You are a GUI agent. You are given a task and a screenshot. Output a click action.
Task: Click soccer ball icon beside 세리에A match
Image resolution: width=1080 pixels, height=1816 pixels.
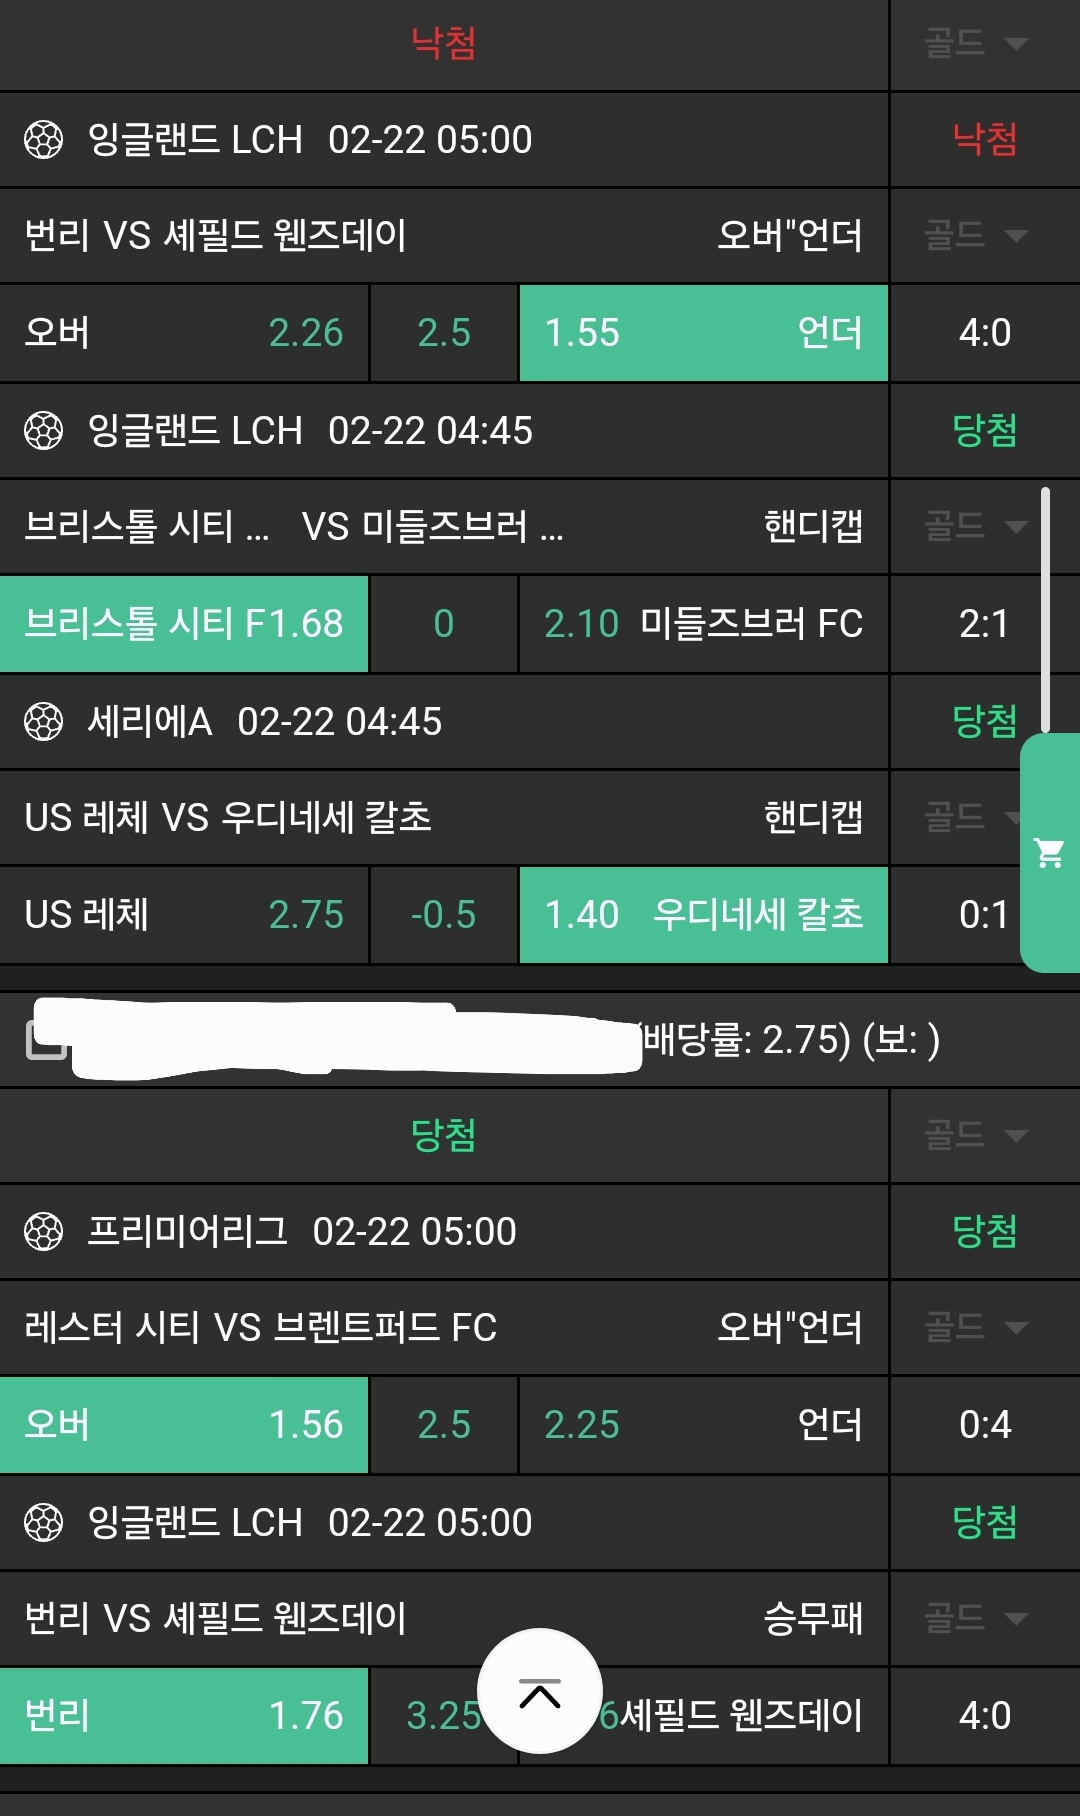[43, 721]
